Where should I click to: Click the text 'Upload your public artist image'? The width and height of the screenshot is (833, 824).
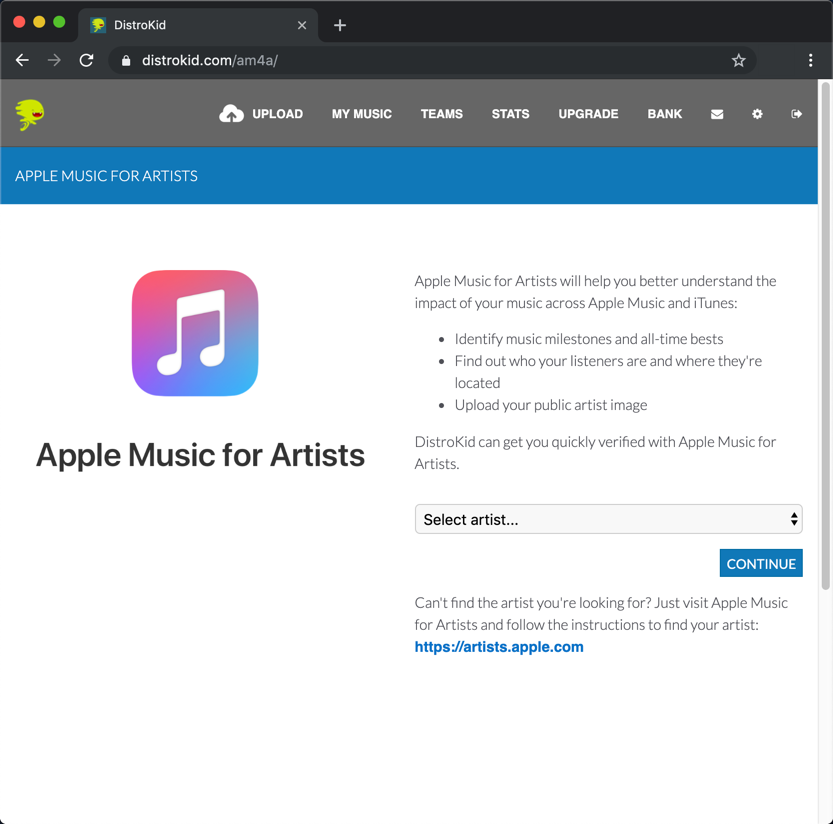pyautogui.click(x=550, y=405)
